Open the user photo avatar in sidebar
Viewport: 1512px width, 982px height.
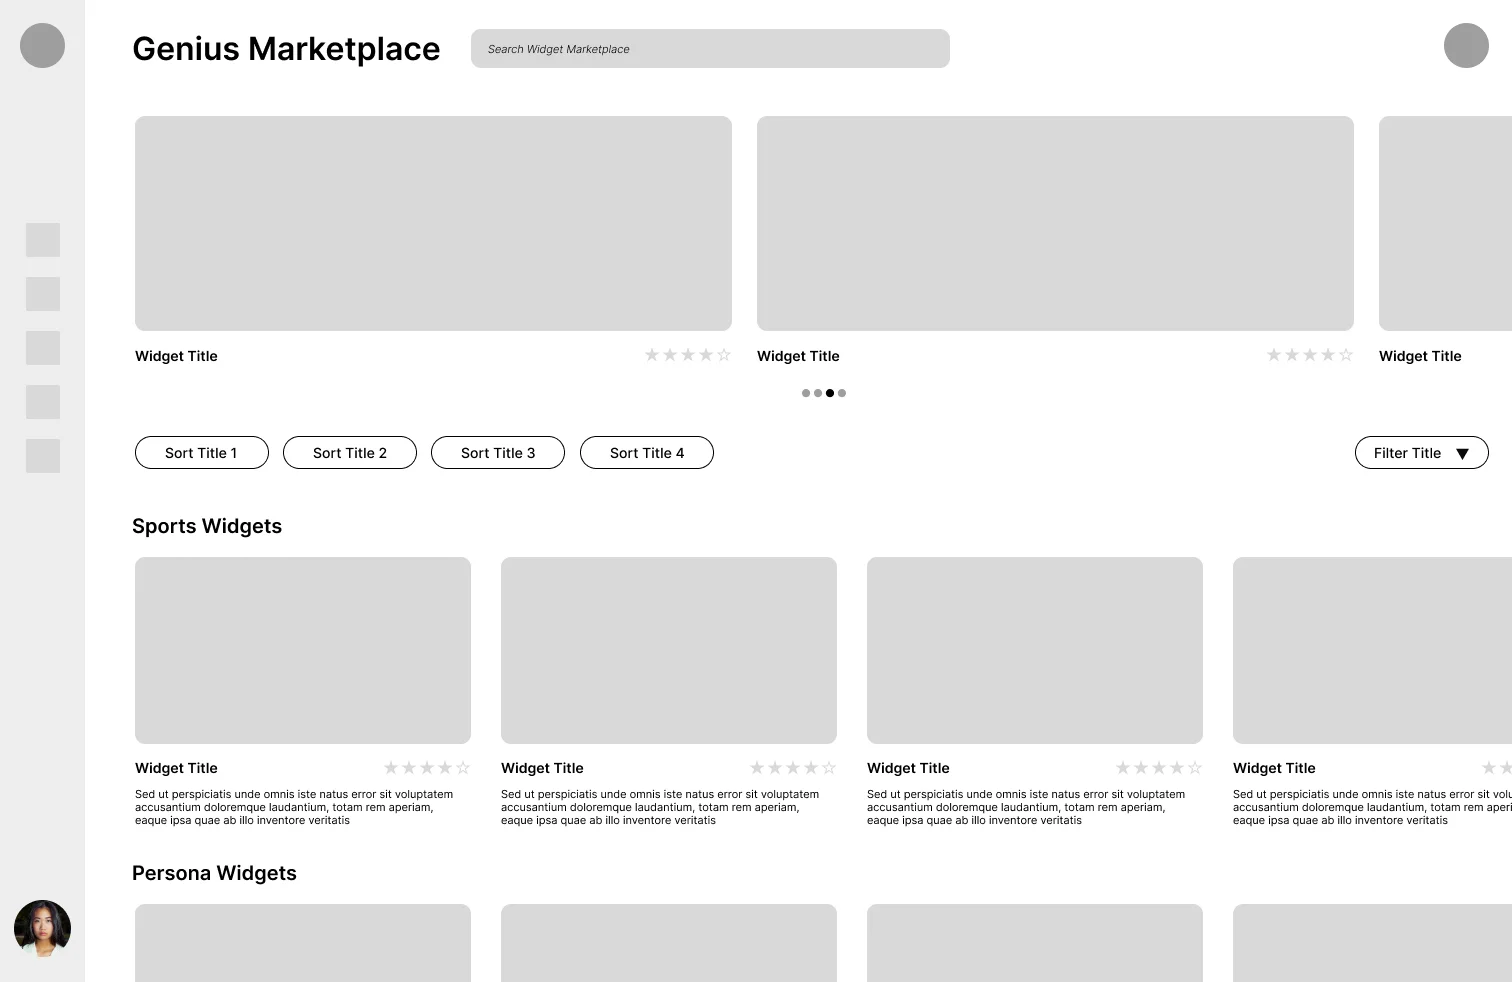42,928
